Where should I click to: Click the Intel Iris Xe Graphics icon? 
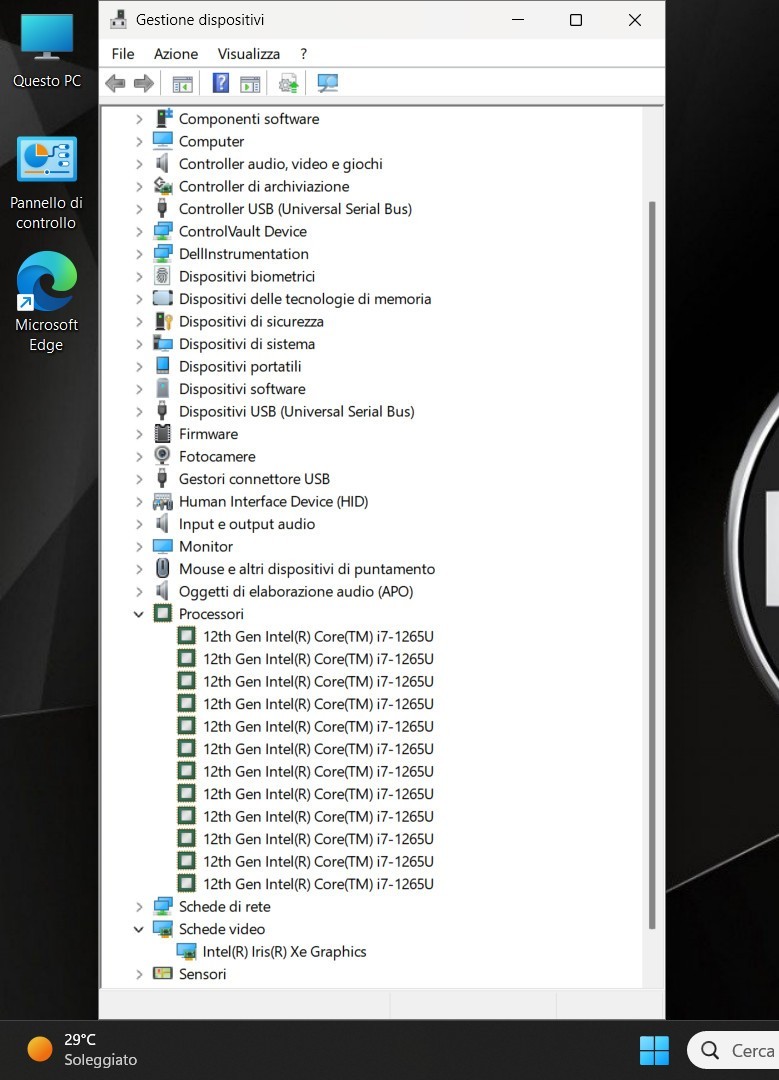[186, 951]
